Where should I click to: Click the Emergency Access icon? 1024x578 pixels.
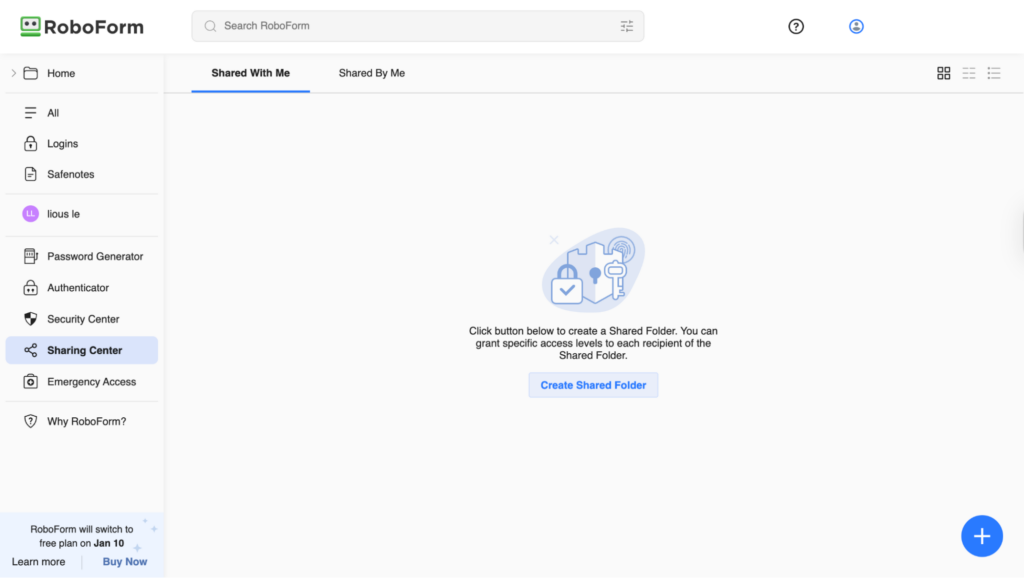coord(31,382)
